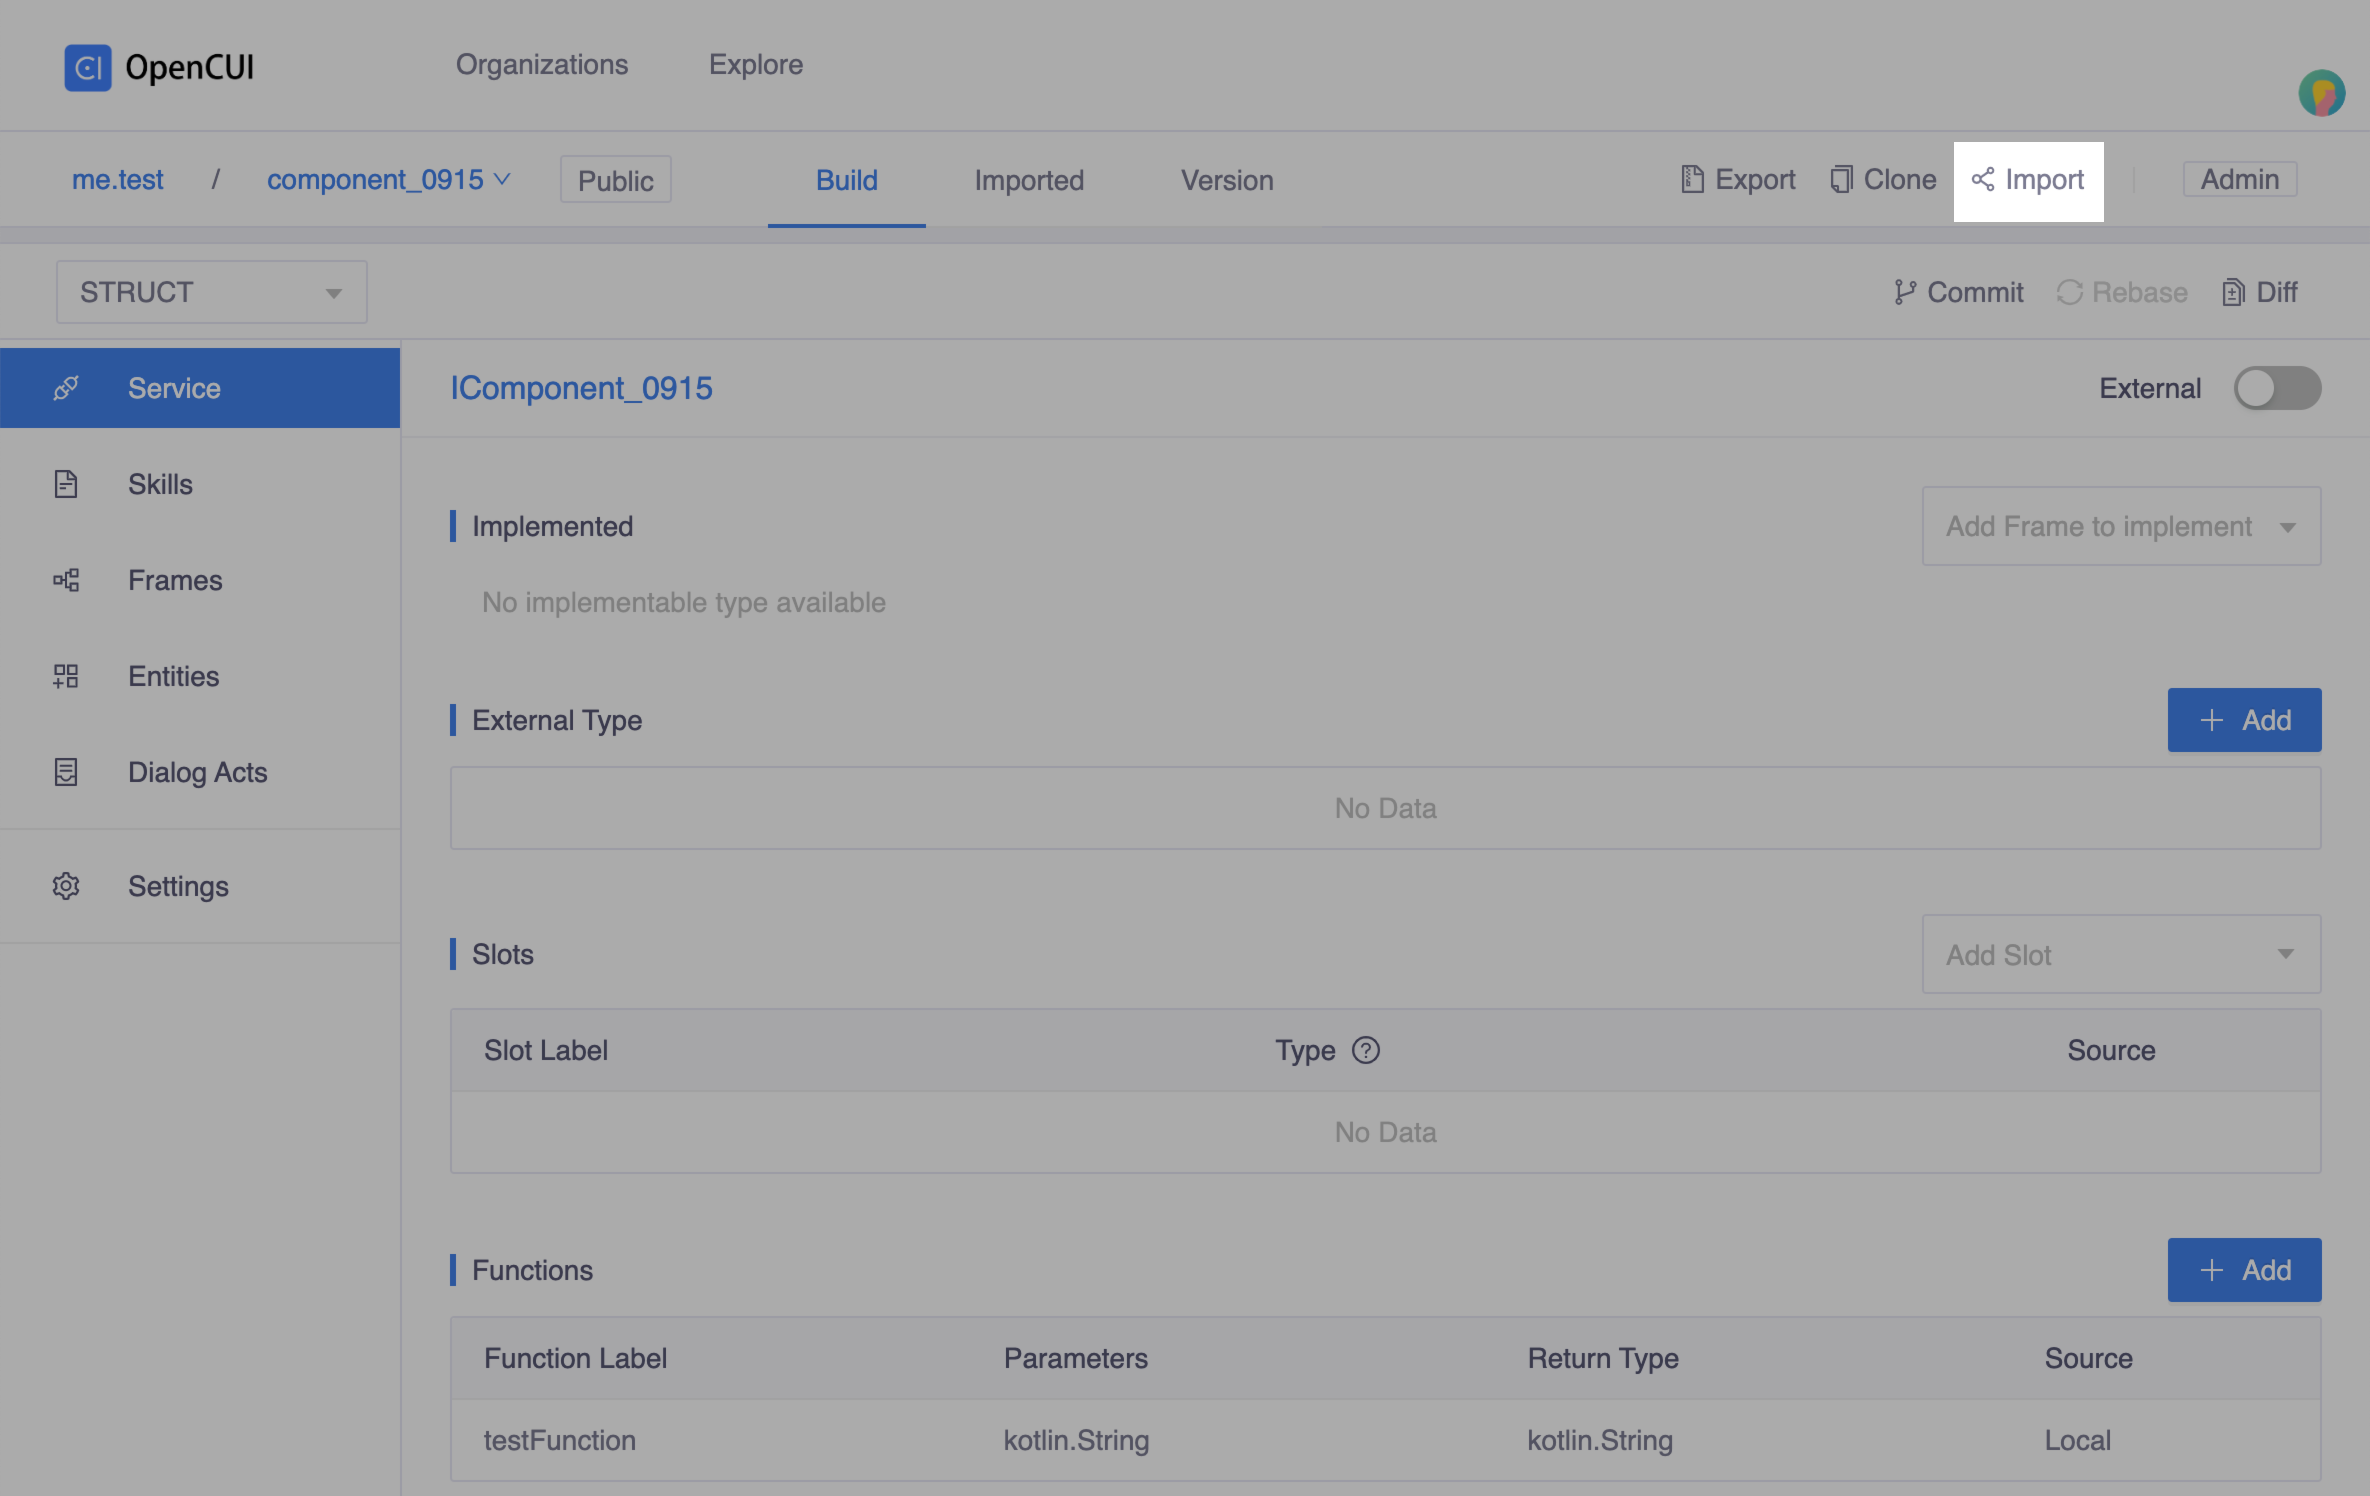Click the Settings sidebar icon
Screen dimensions: 2370x1496
tap(65, 884)
